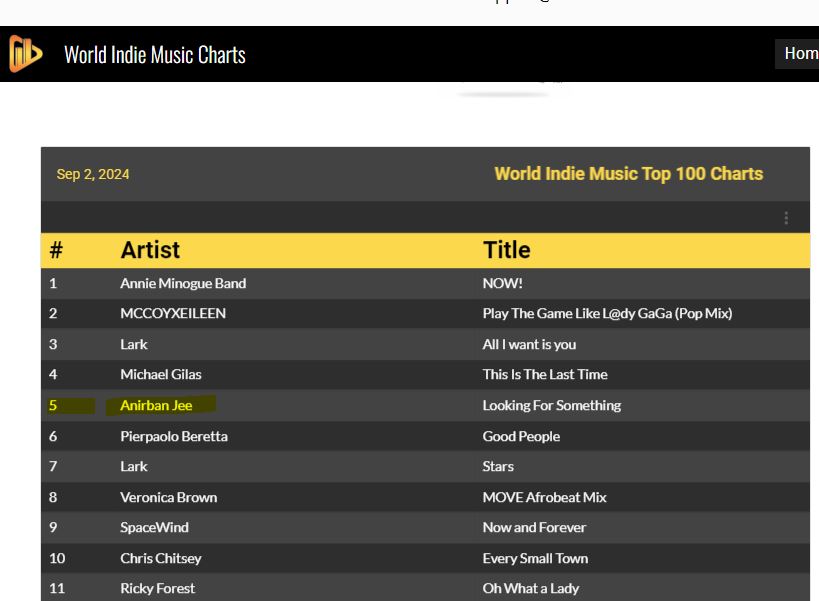Select the MCCOYXEILEEN artist entry
The height and width of the screenshot is (601, 819).
click(173, 313)
